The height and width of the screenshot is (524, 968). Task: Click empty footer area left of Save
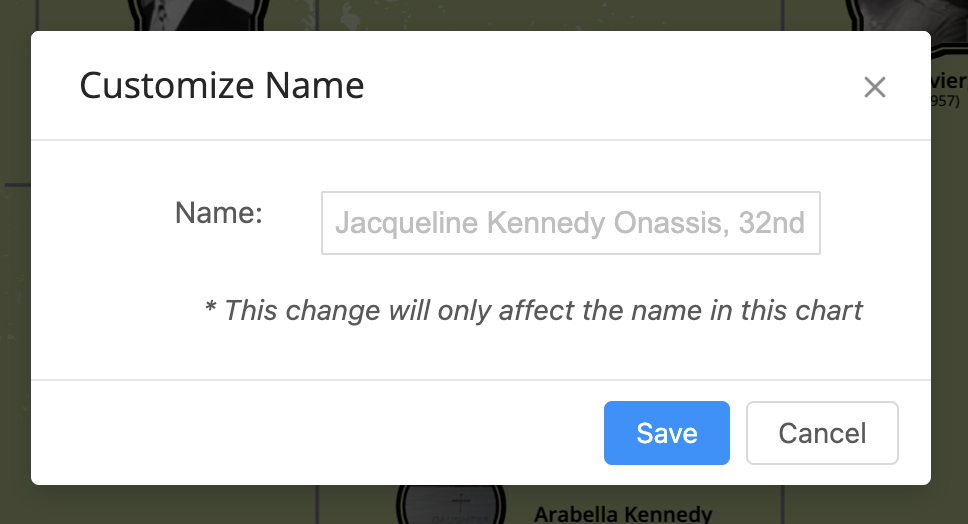[x=300, y=433]
